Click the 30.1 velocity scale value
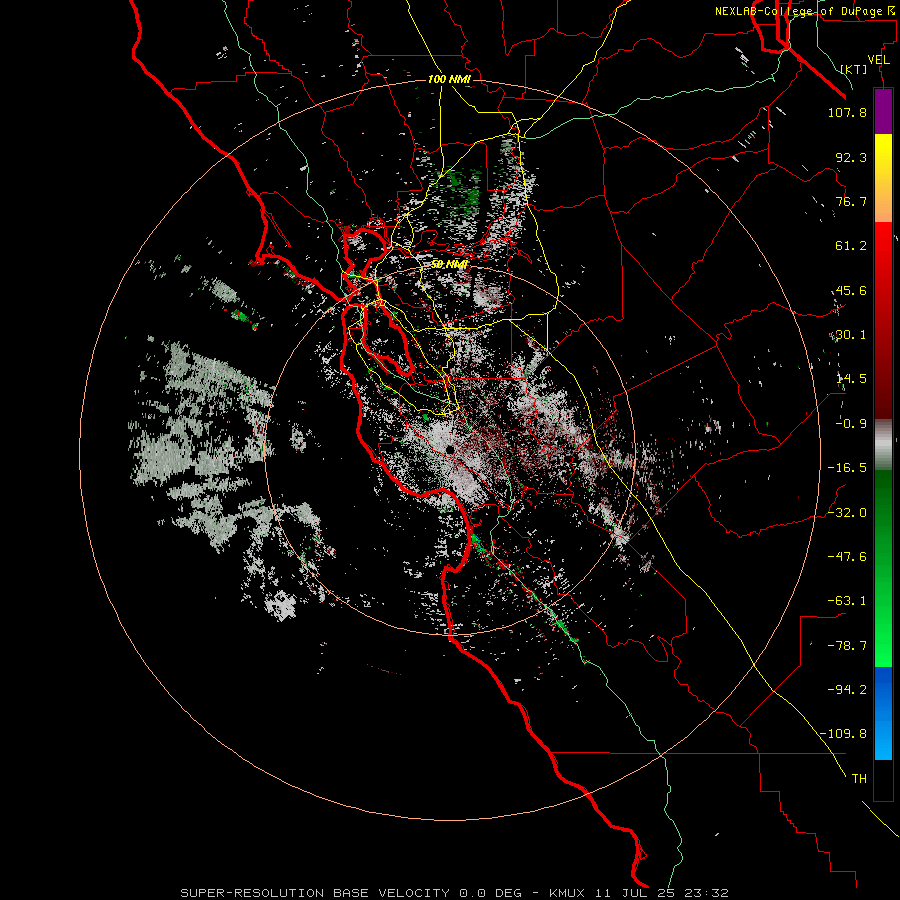900x900 pixels. (x=851, y=335)
